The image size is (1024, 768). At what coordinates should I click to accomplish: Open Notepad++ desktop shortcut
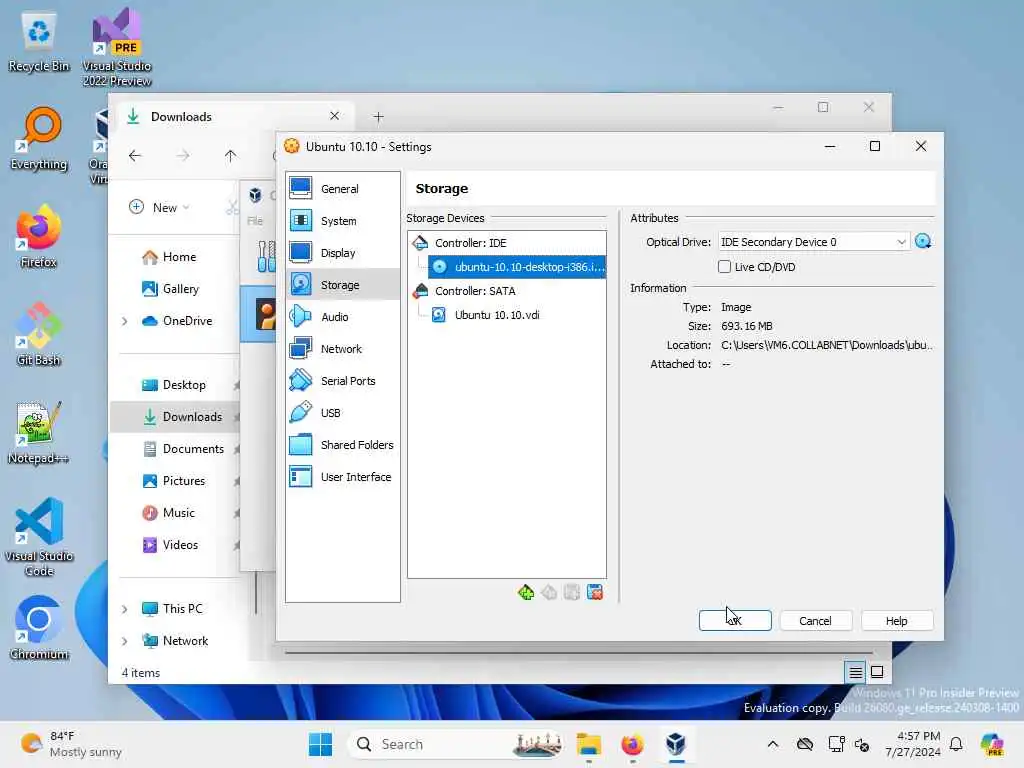(39, 433)
